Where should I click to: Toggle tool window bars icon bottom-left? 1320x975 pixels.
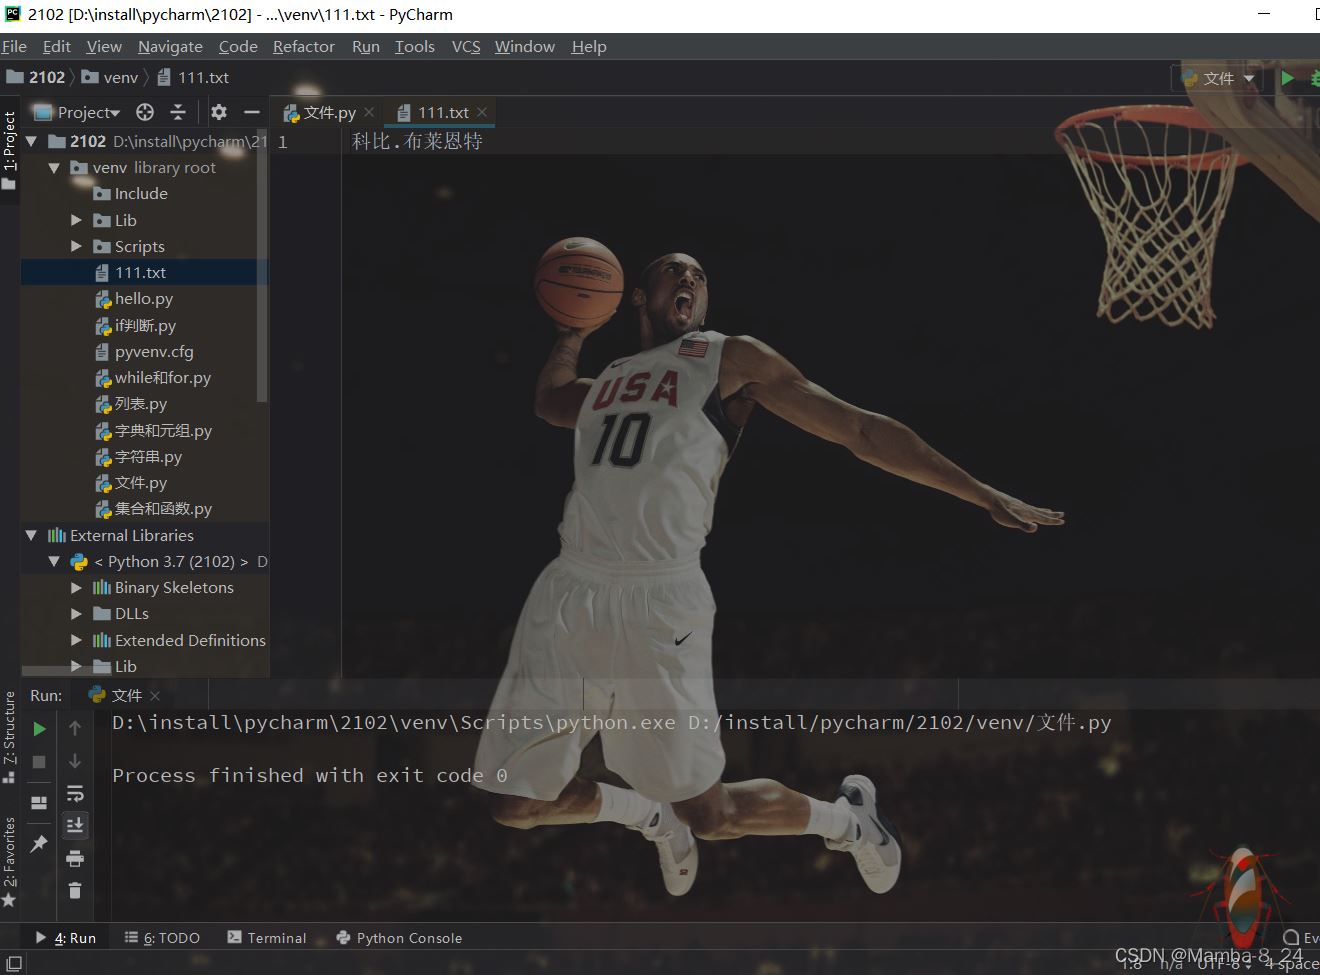pos(14,964)
